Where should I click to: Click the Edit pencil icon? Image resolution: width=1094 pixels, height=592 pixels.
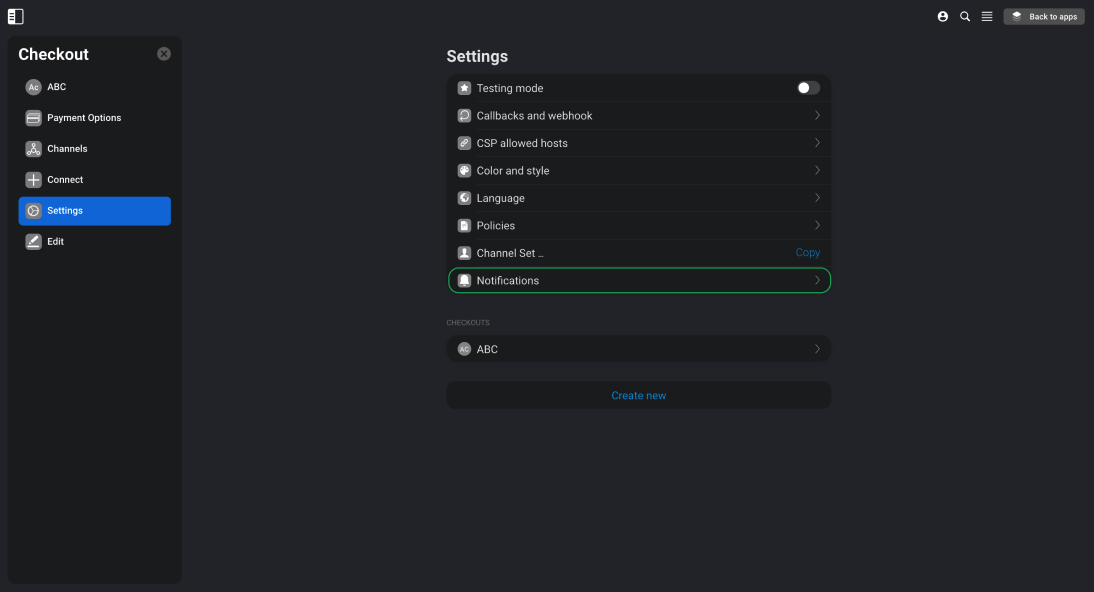point(33,242)
